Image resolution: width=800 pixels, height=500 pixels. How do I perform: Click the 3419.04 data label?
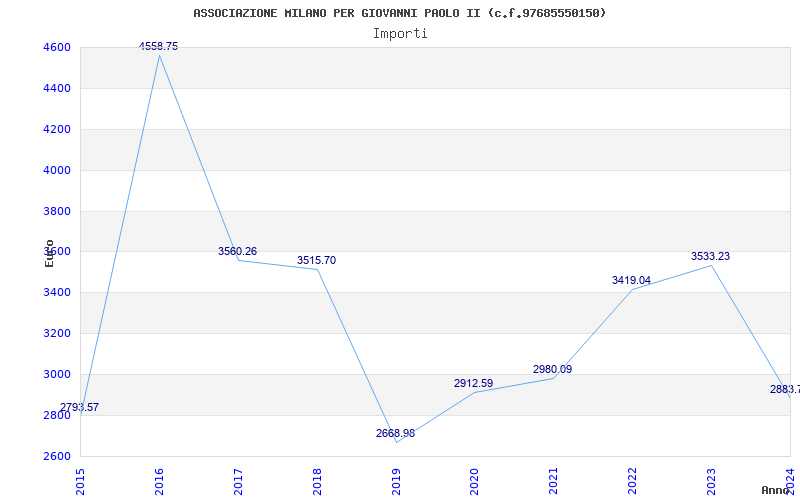coord(632,280)
